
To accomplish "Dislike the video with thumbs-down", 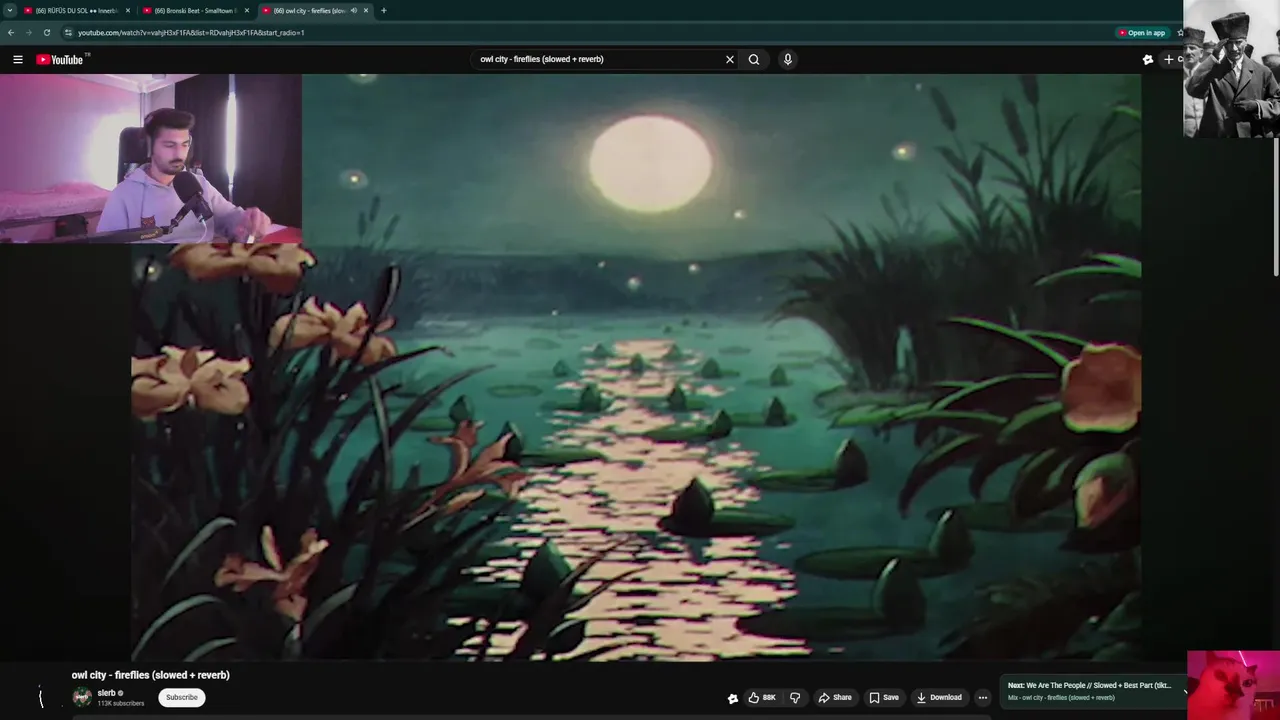I will pos(795,697).
